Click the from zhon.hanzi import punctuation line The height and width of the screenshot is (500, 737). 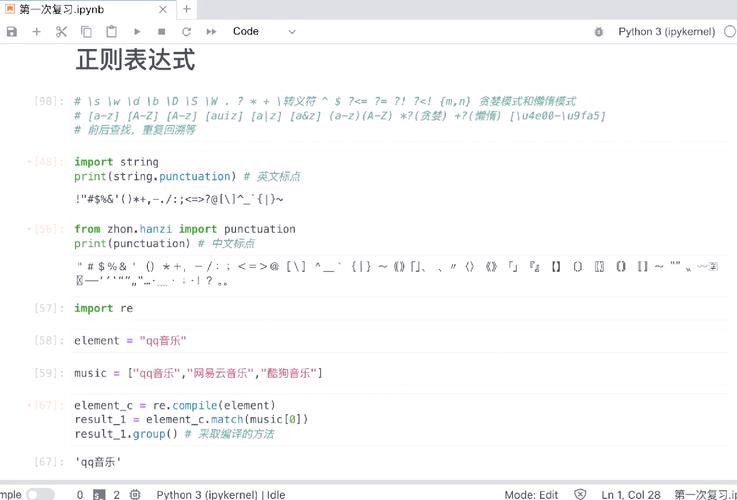pos(185,229)
